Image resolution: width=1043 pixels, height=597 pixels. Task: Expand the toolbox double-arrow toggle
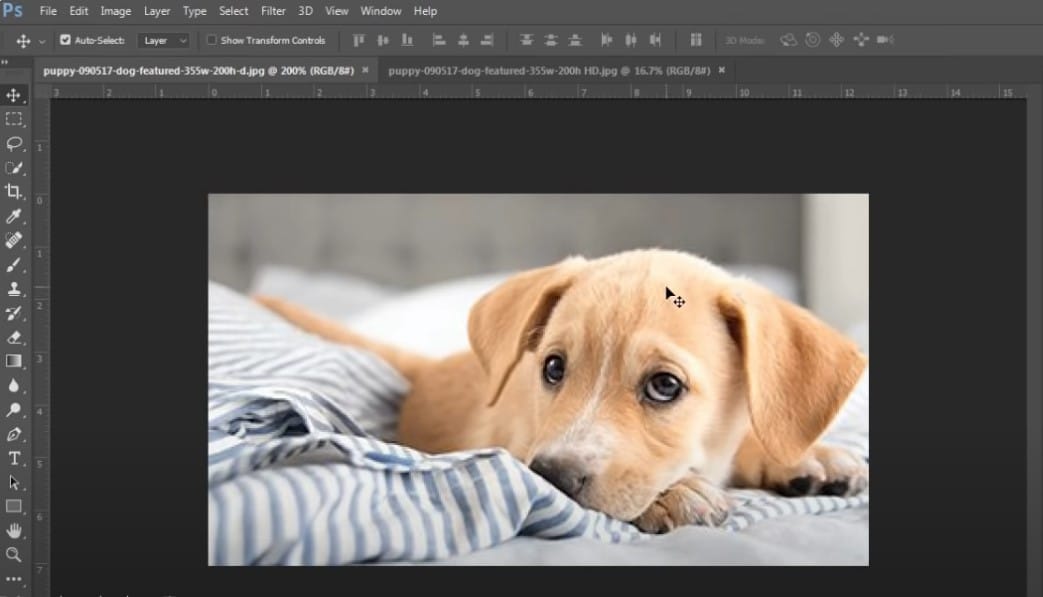click(5, 62)
